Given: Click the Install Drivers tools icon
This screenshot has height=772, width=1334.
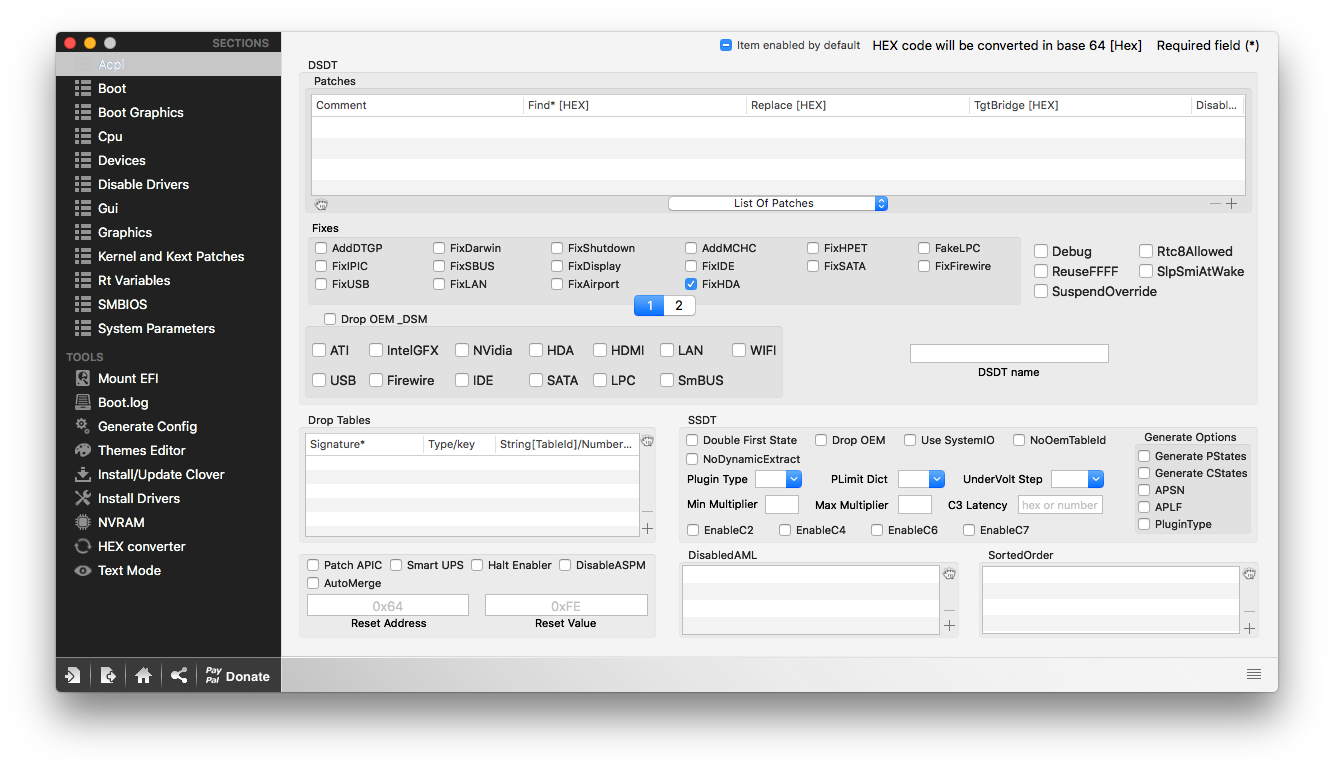Looking at the screenshot, I should click(83, 498).
